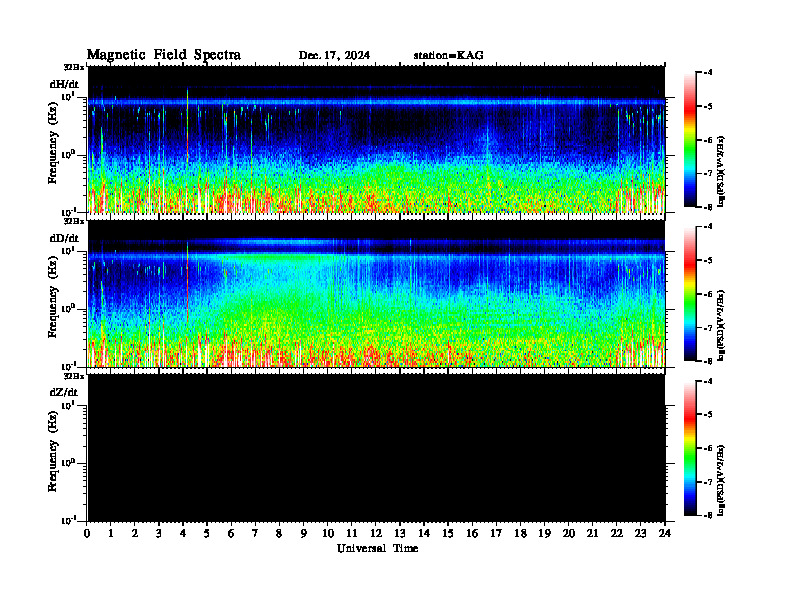This screenshot has width=792, height=612.
Task: Click the "16" hour label on time axis
Action: 472,534
